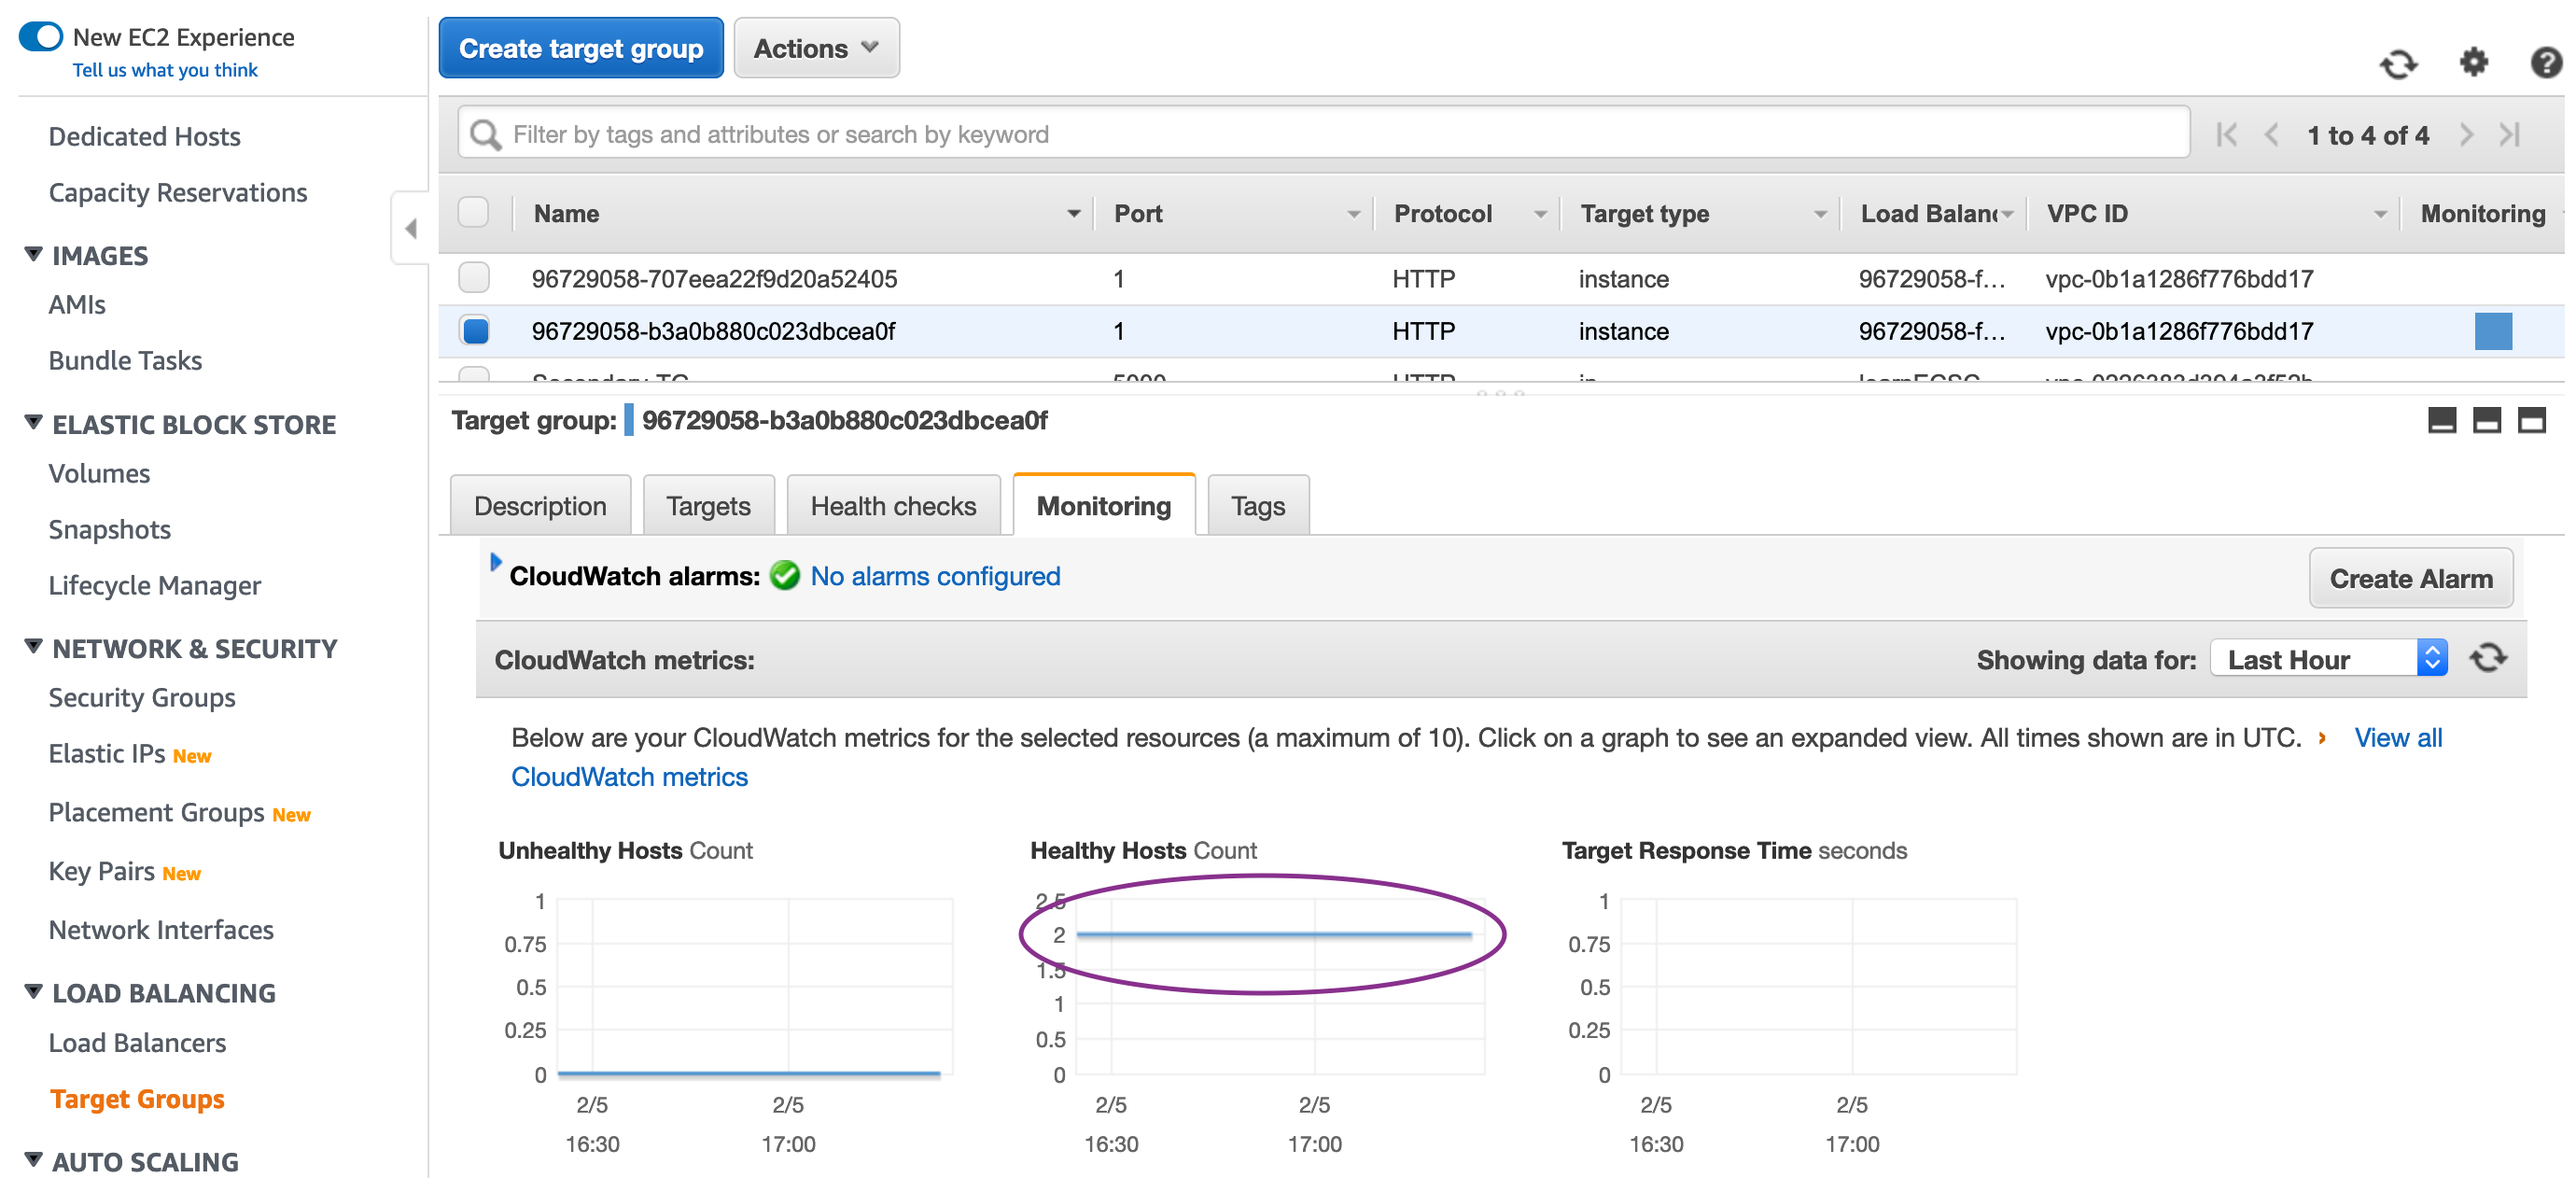This screenshot has height=1178, width=2576.
Task: Expand the CloudWatch alarms disclosure triangle
Action: pos(495,562)
